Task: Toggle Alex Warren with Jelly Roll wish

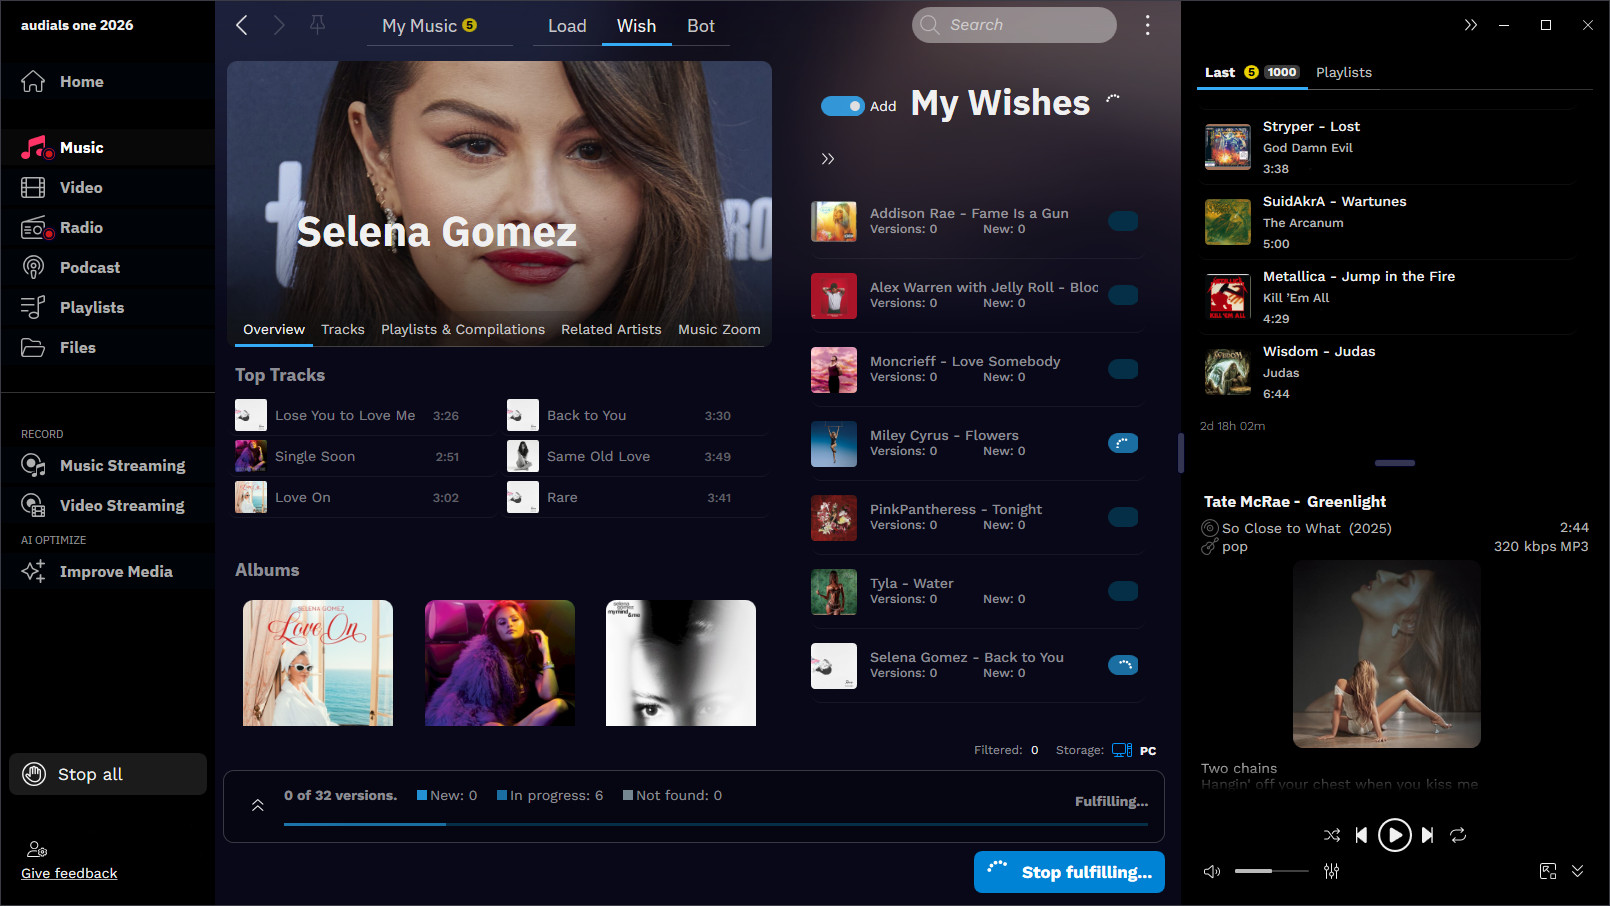Action: 1123,295
